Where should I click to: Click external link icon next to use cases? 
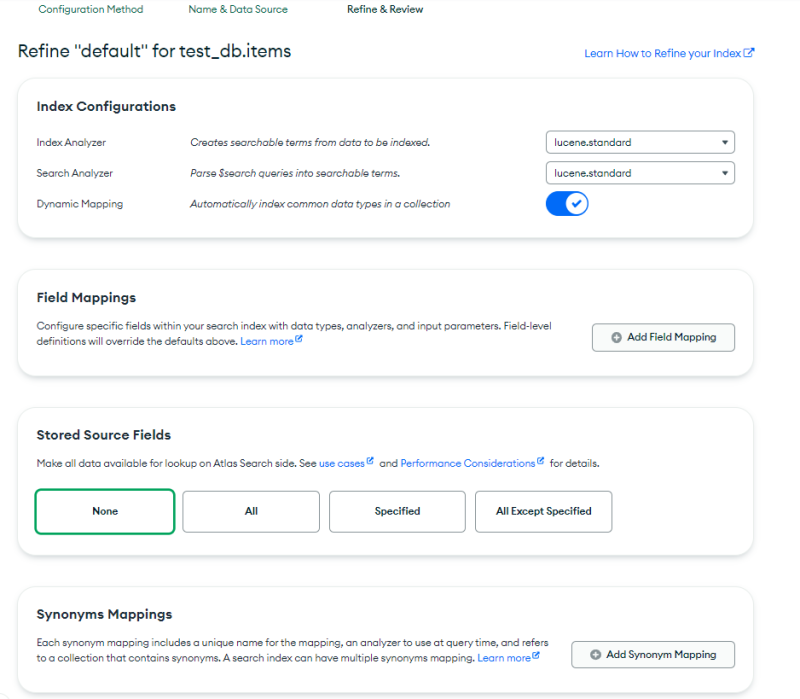coord(370,462)
